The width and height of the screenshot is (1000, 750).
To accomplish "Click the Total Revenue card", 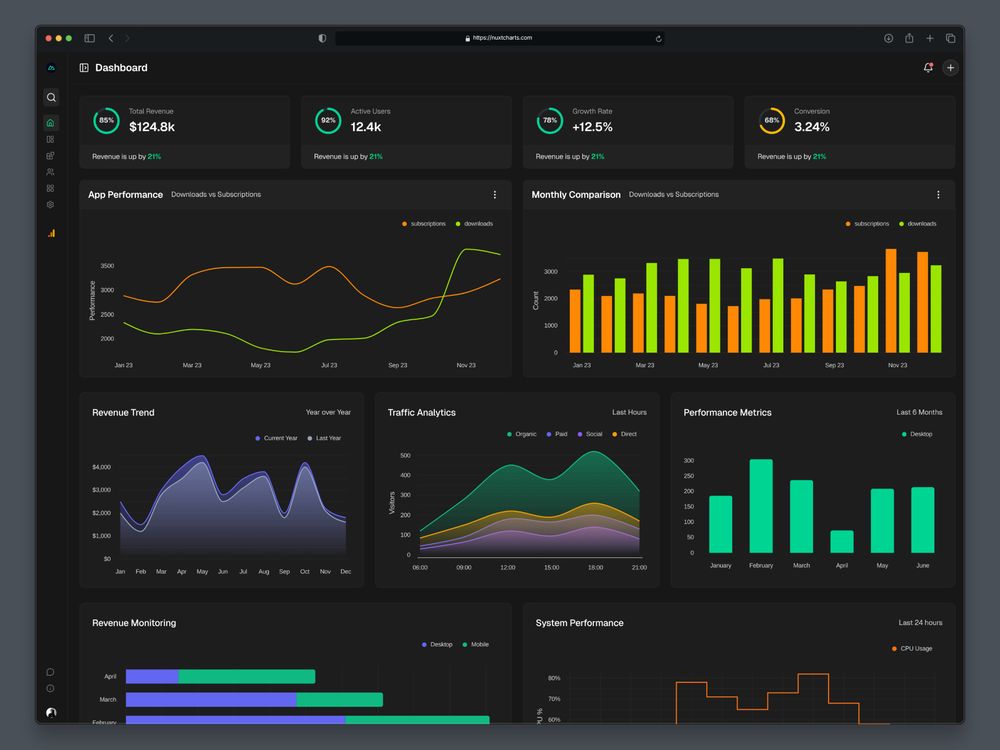I will click(184, 132).
